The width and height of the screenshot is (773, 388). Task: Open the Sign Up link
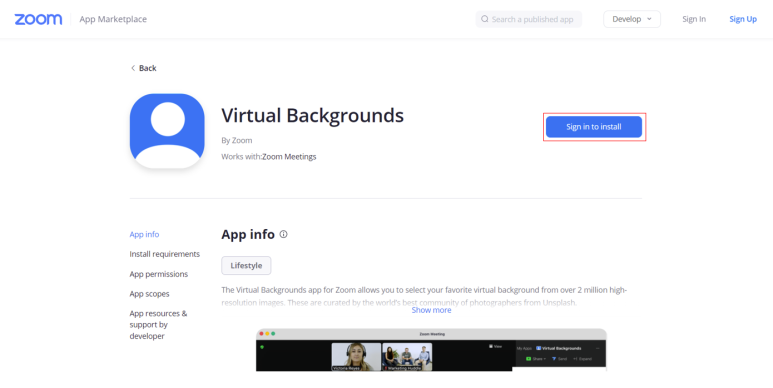click(x=743, y=19)
